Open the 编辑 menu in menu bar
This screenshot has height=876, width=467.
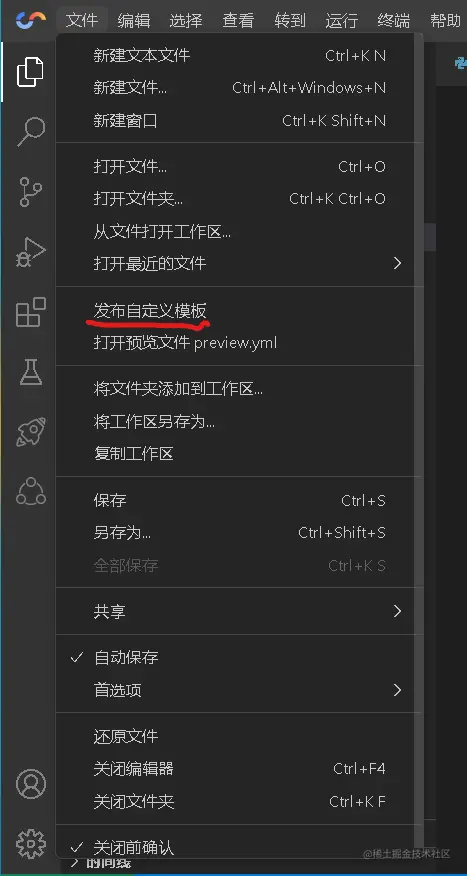point(134,21)
